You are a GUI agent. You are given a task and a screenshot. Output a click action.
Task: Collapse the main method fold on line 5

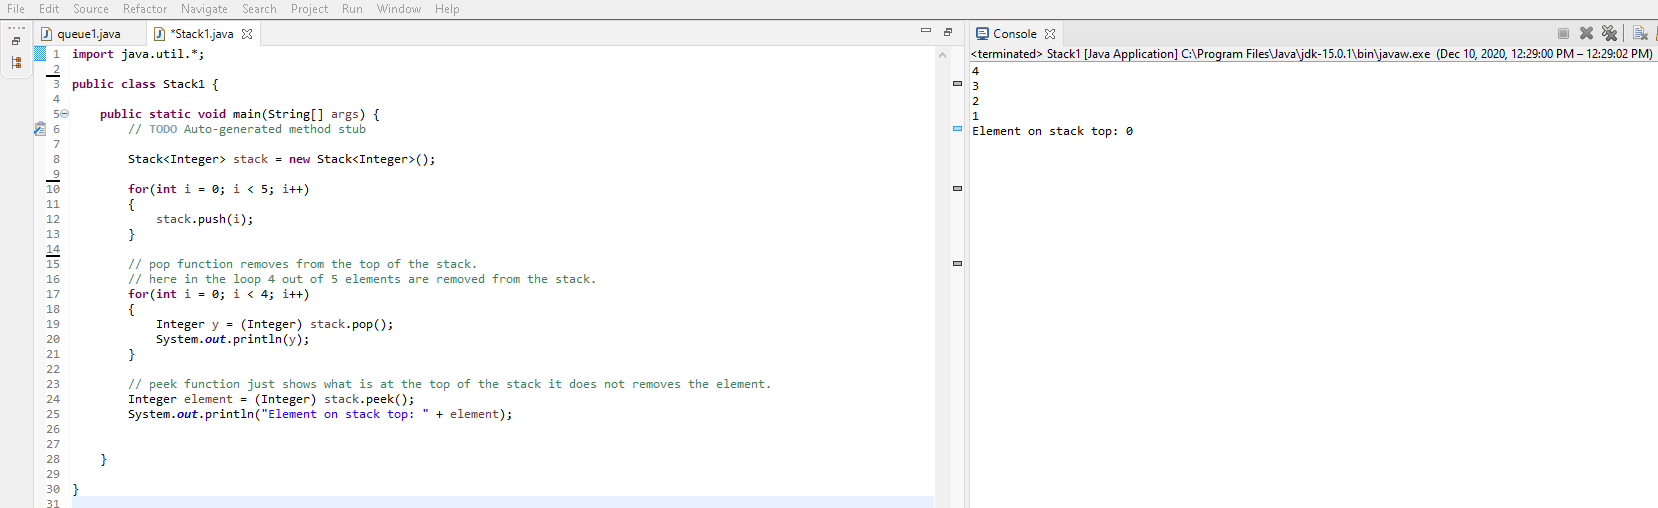[65, 114]
